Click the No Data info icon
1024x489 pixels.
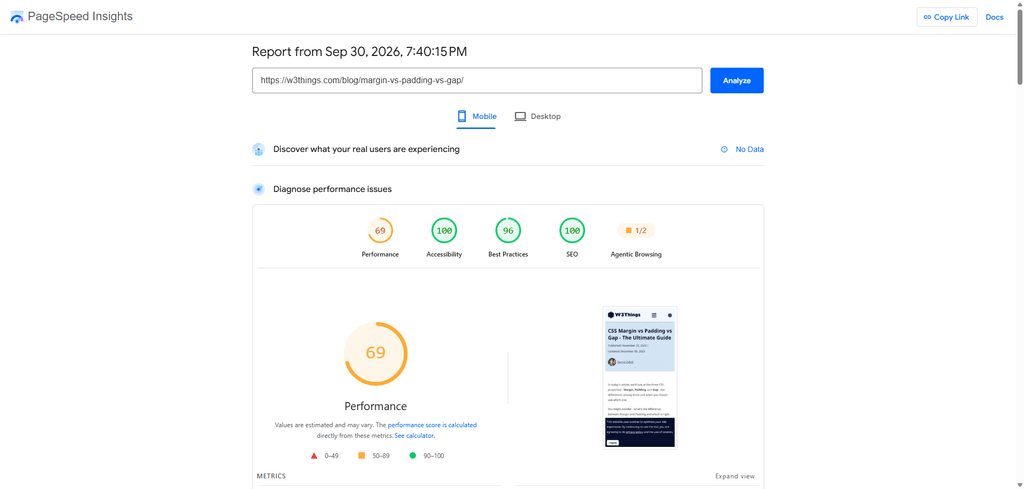tap(724, 150)
